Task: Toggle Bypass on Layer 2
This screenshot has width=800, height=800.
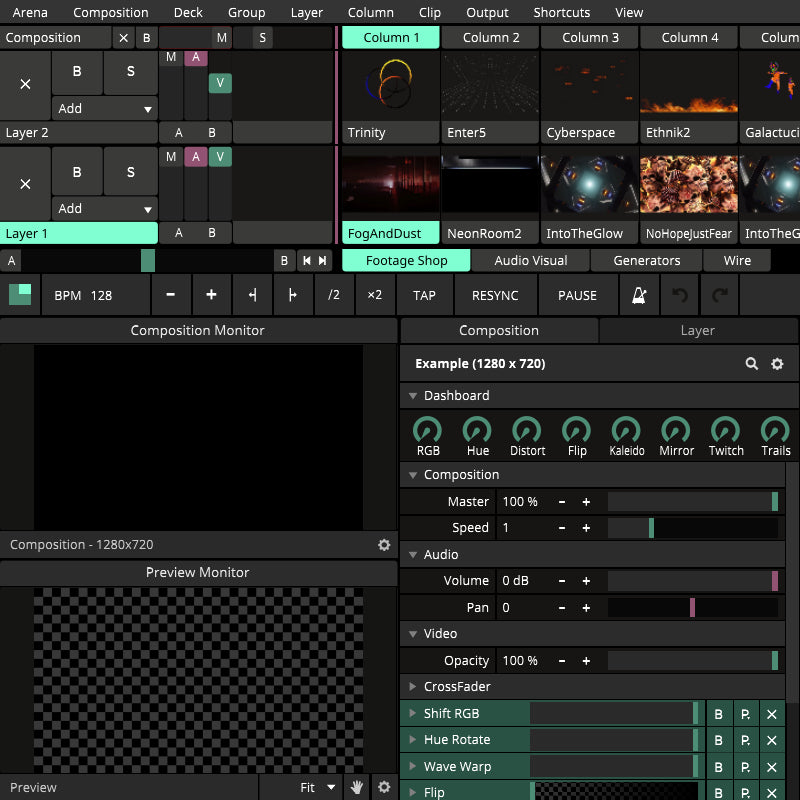Action: pyautogui.click(x=77, y=72)
